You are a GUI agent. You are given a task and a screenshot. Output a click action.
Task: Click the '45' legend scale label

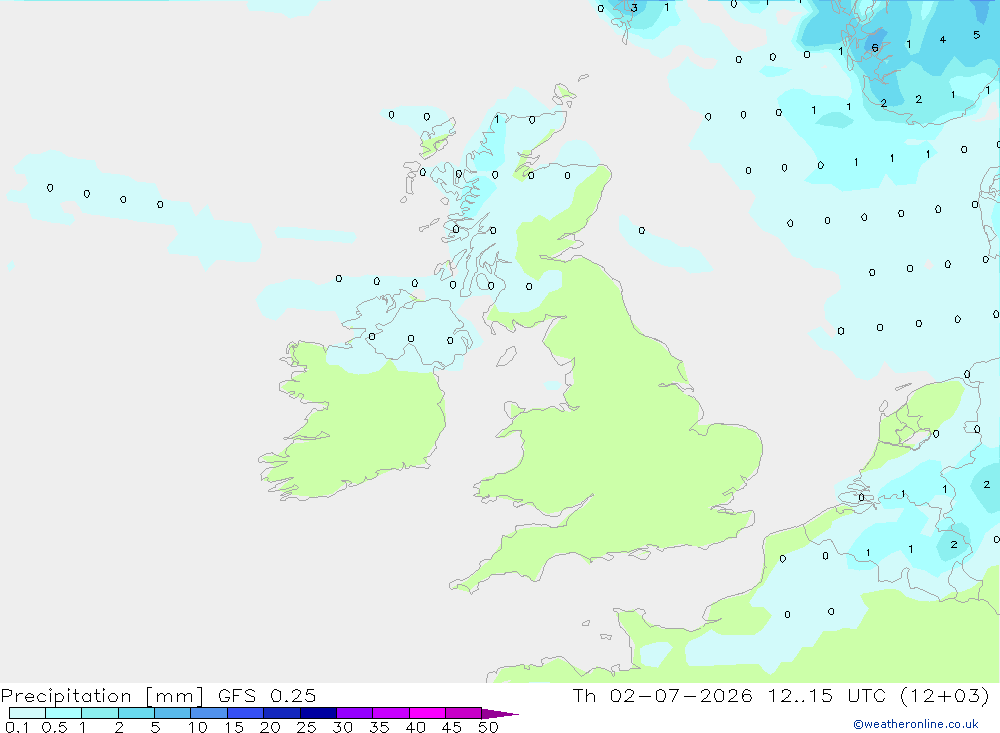point(452,727)
